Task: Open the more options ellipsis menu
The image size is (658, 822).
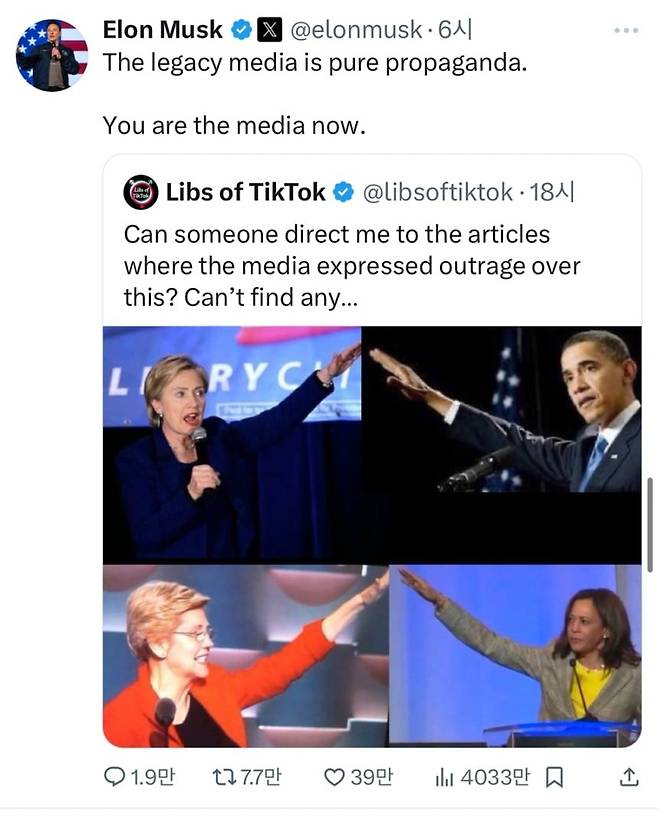Action: [x=626, y=30]
